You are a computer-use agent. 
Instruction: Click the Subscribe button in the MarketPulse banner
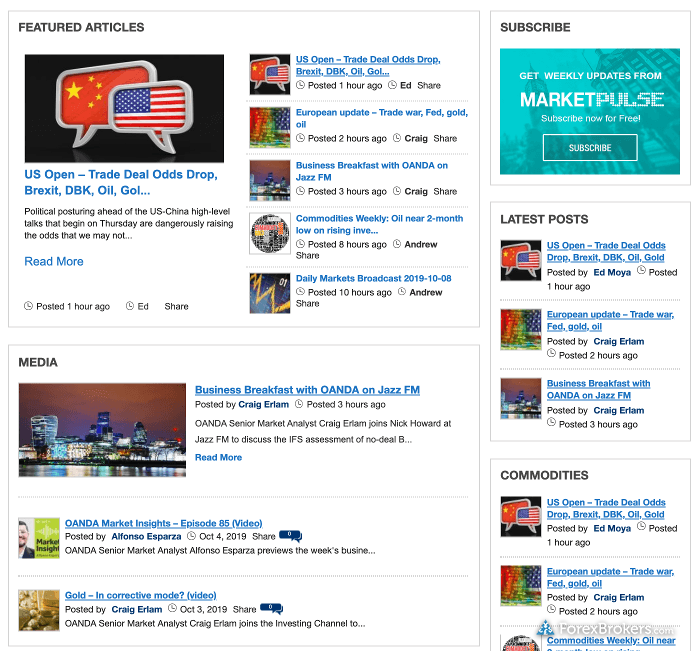point(590,148)
